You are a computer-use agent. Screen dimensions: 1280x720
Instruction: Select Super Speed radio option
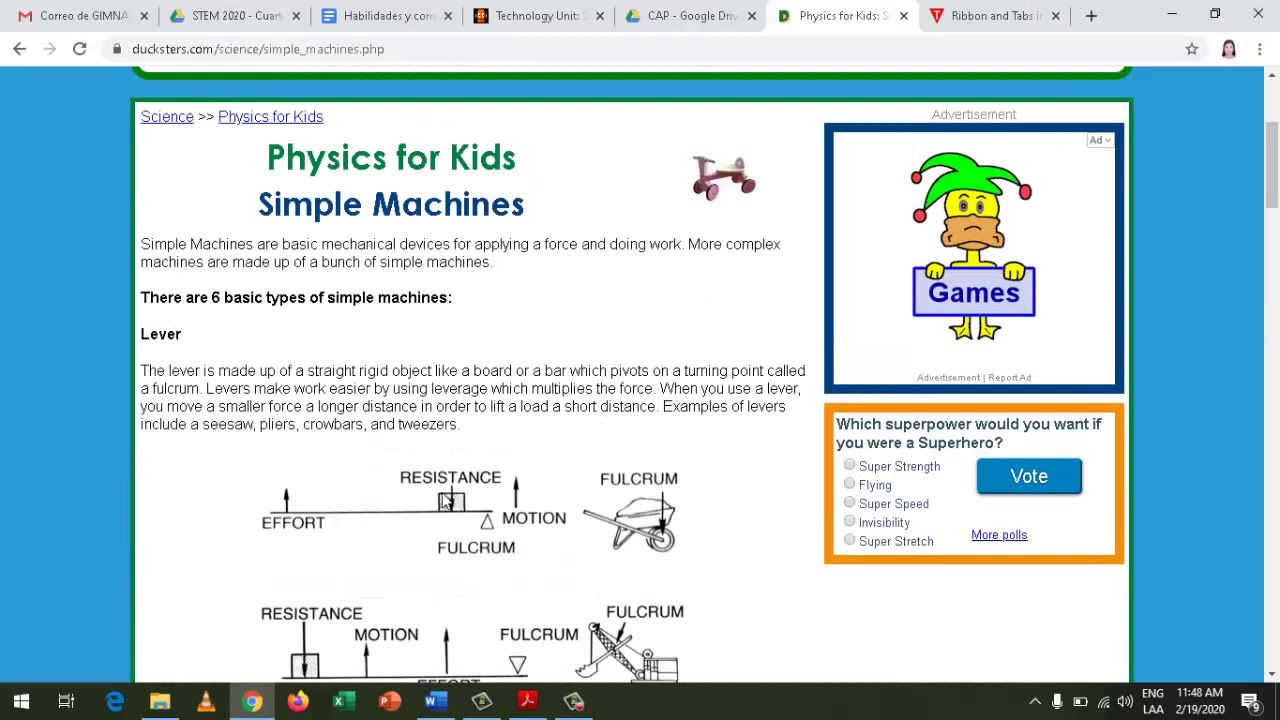point(849,502)
